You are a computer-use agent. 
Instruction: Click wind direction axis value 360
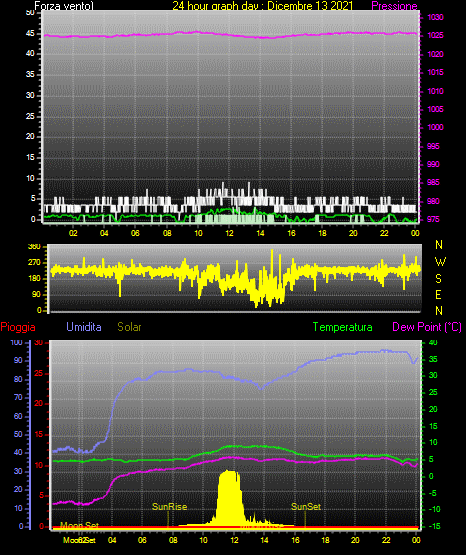point(34,247)
